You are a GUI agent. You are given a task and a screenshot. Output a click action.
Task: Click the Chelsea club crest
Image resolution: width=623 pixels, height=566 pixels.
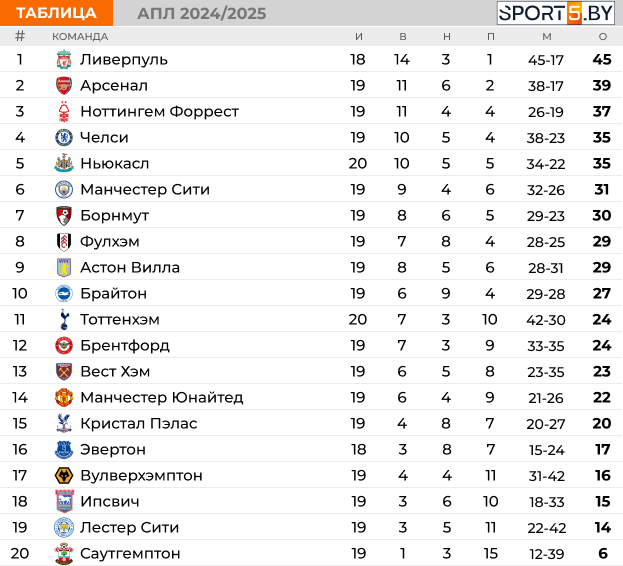coord(64,137)
